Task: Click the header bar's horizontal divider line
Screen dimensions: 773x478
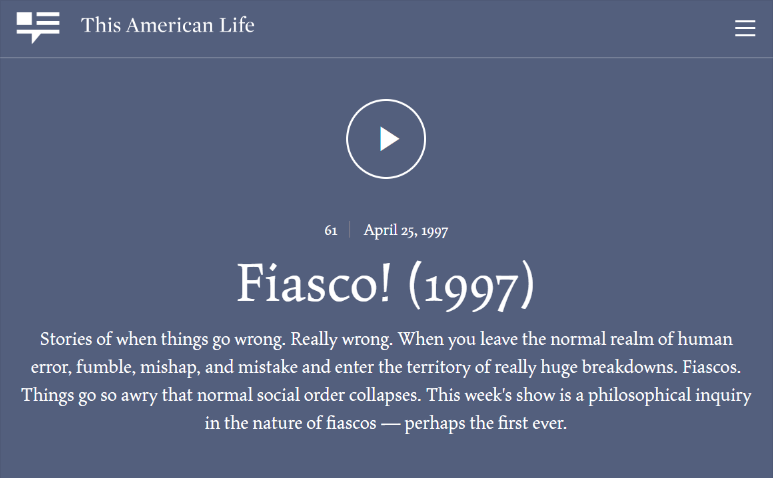Action: (386, 57)
